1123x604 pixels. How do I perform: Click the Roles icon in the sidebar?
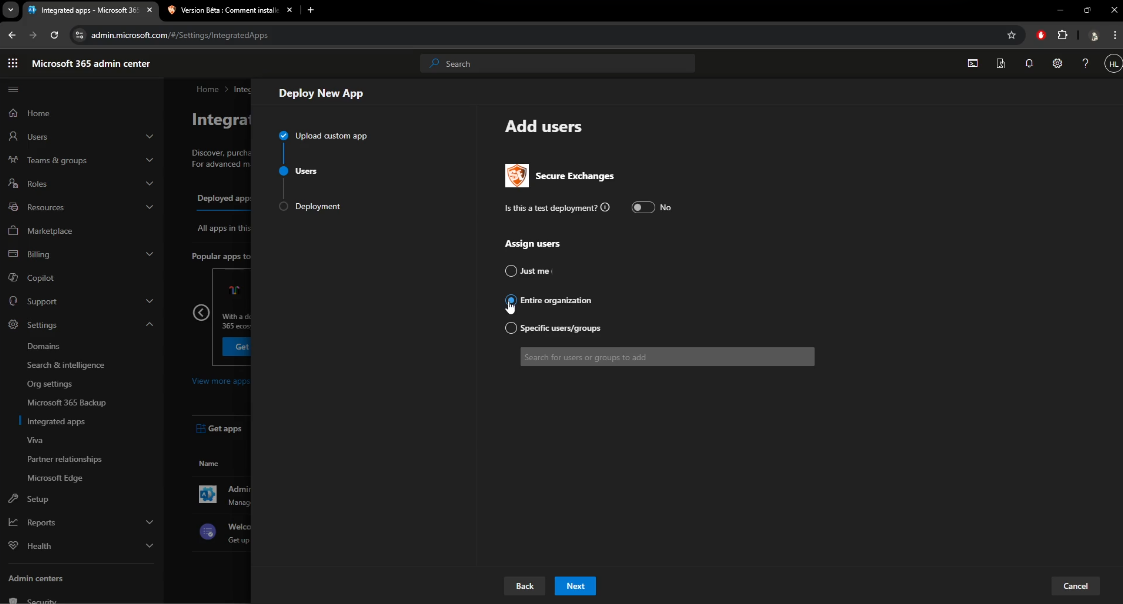(13, 183)
